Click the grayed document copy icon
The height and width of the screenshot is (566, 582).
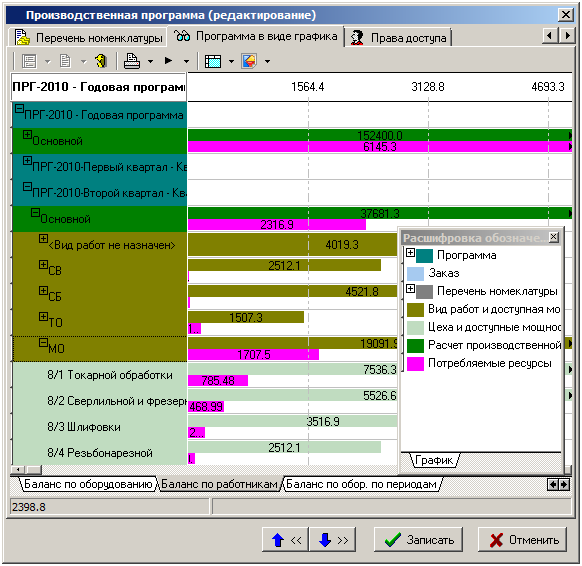click(x=65, y=61)
